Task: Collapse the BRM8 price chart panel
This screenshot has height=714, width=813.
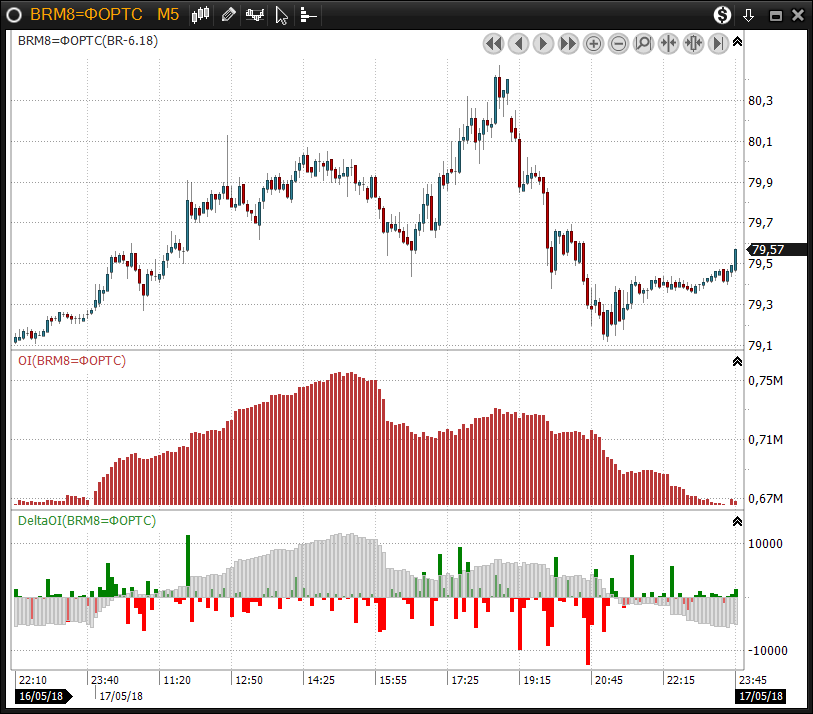Action: point(737,42)
